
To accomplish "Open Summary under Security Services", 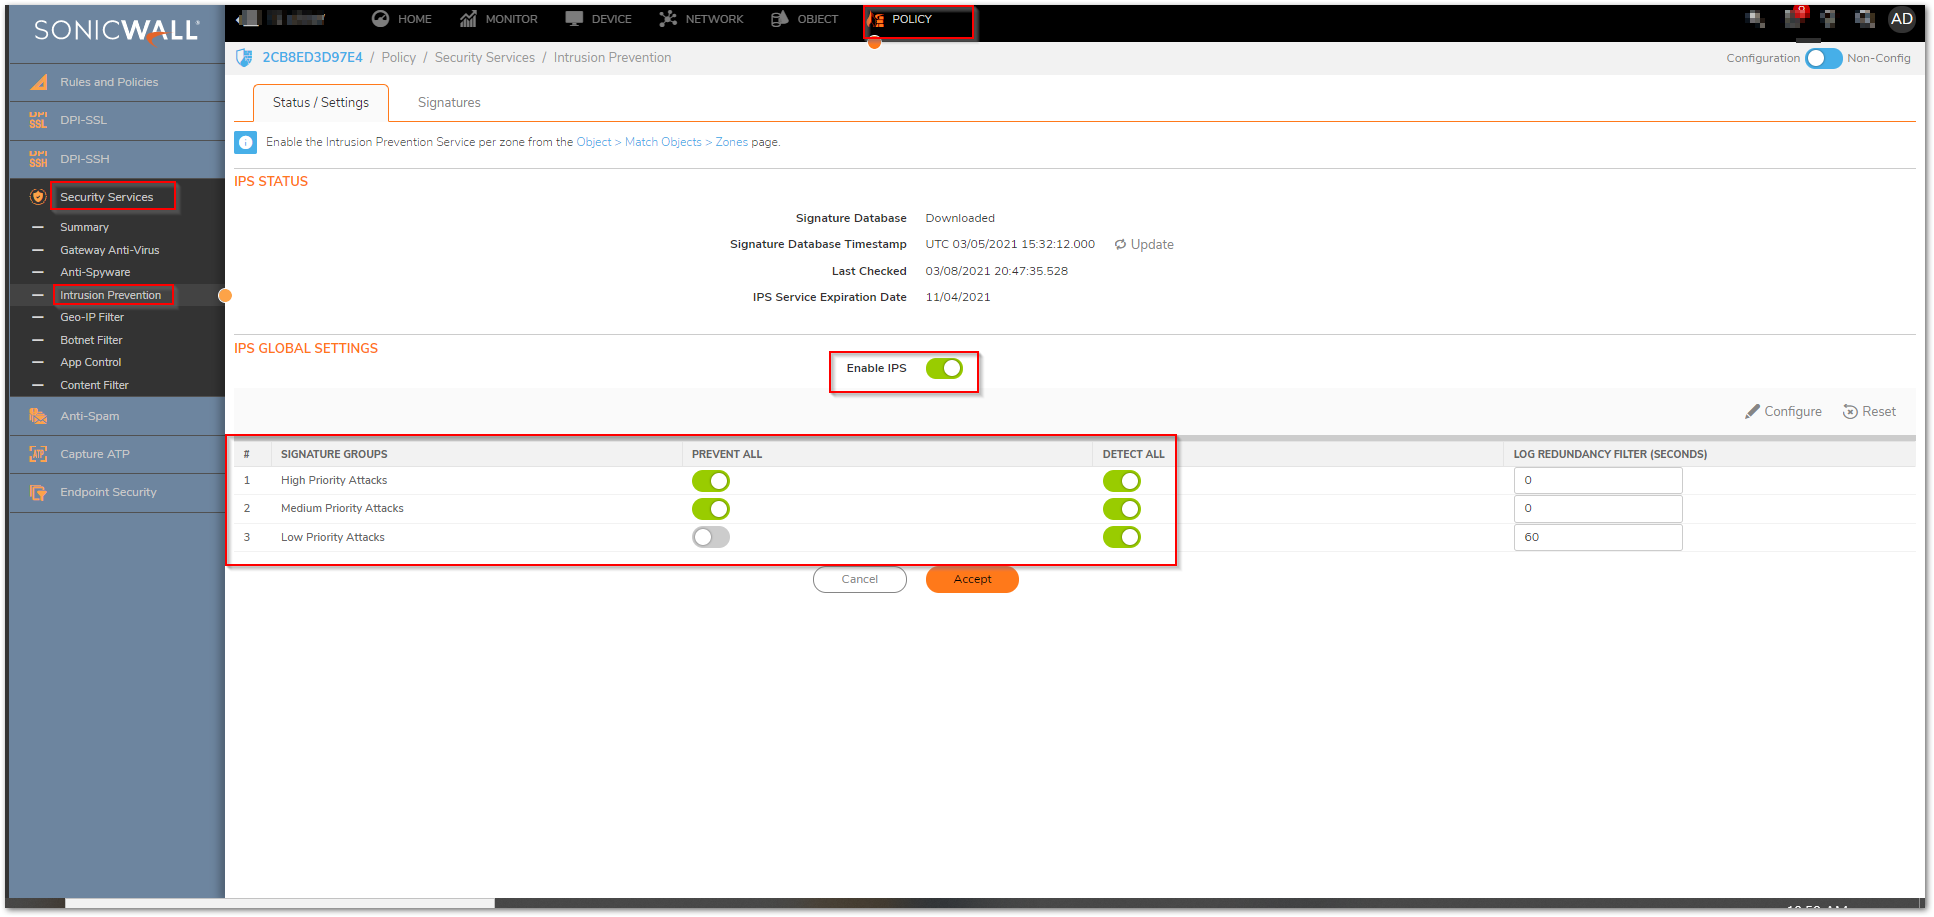I will tap(84, 227).
